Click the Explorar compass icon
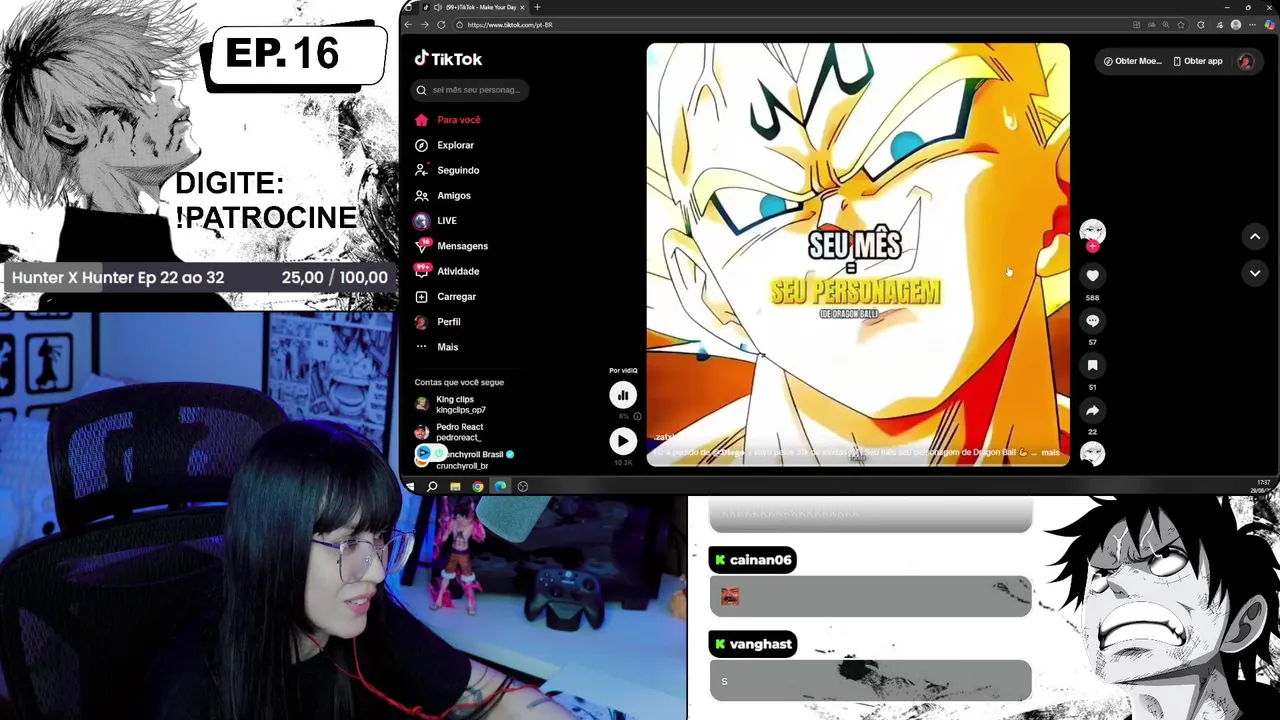This screenshot has width=1280, height=720. 421,145
